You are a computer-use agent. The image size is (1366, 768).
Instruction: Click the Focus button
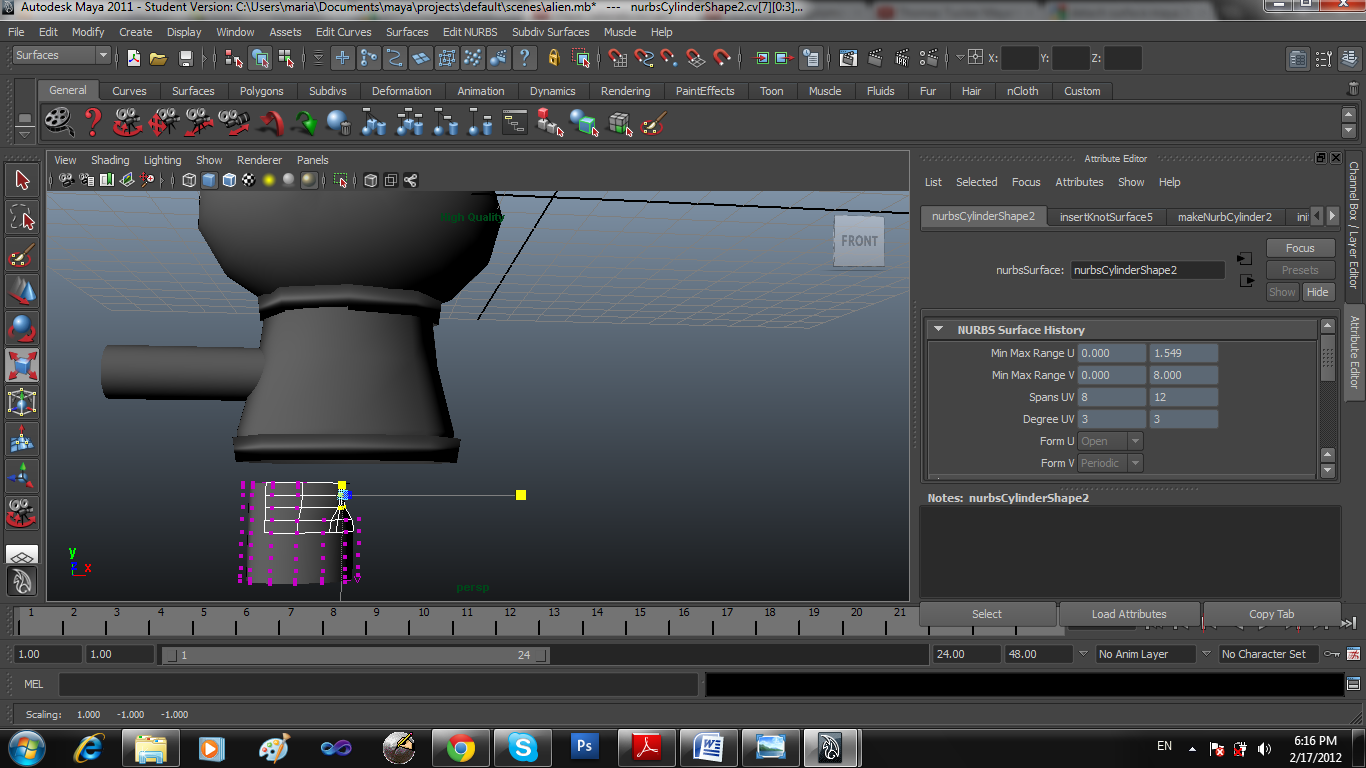click(1300, 248)
